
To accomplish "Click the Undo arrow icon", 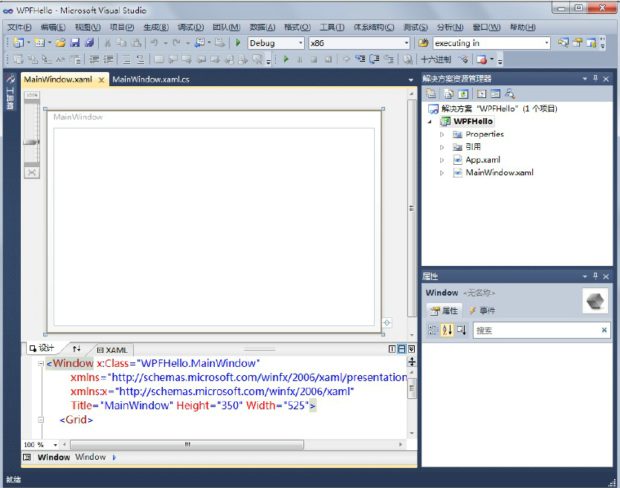I will pyautogui.click(x=154, y=43).
